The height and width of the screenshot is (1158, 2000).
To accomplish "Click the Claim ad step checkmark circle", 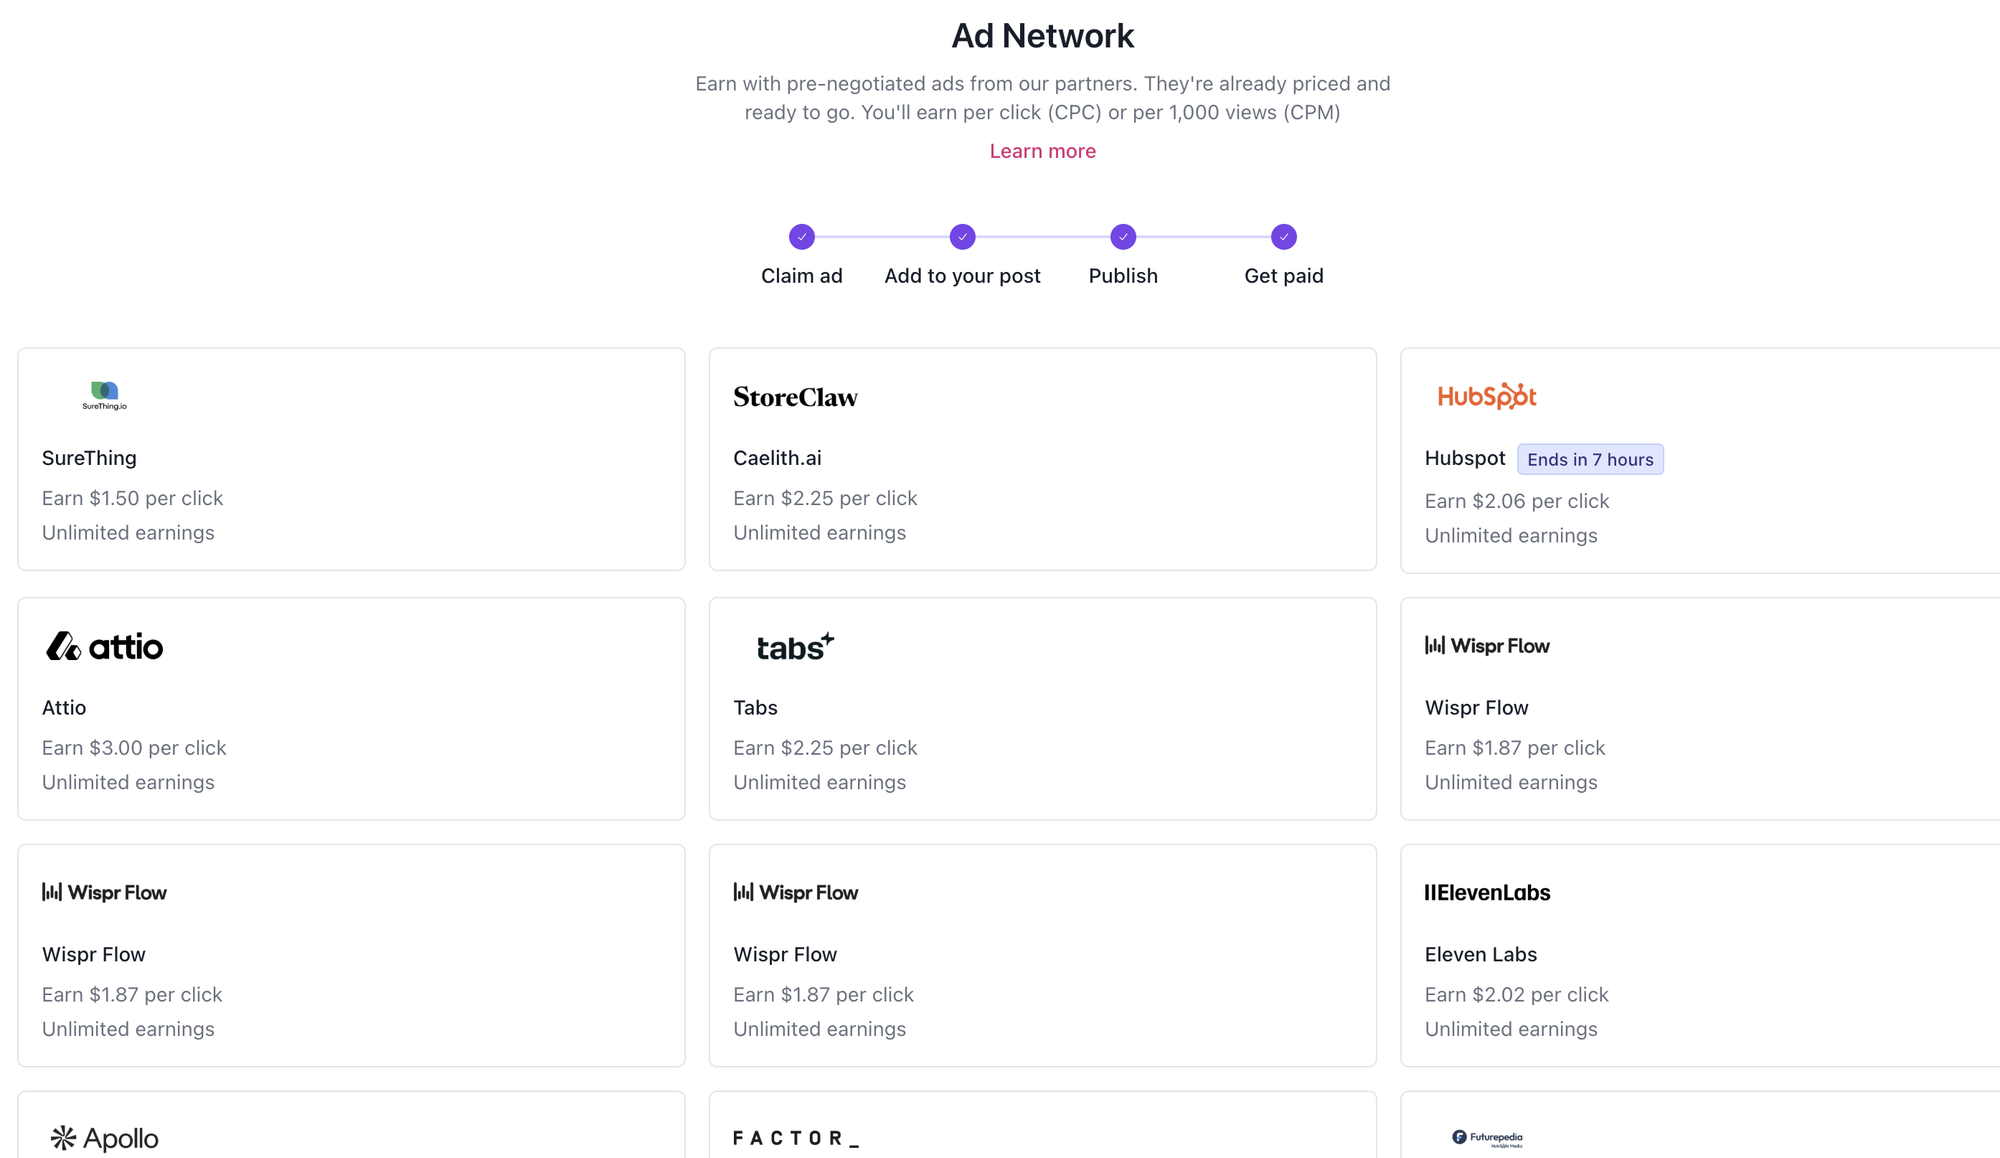I will pos(802,237).
